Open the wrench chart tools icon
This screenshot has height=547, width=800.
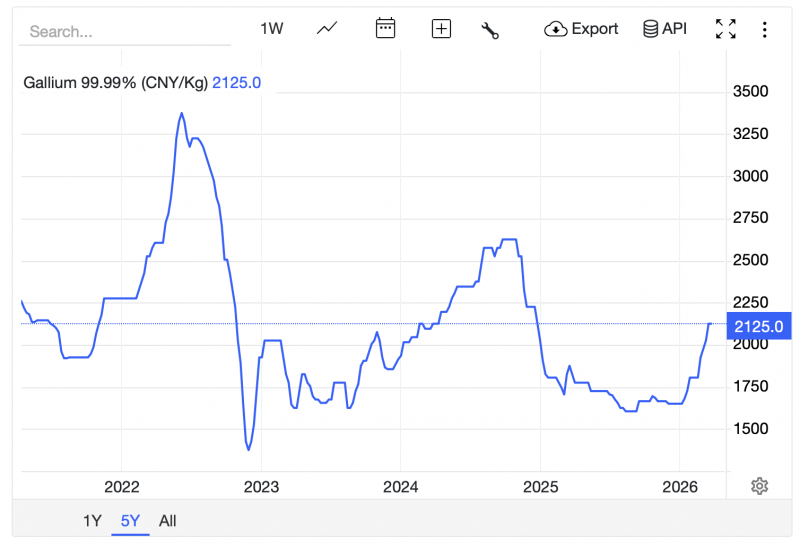[490, 29]
